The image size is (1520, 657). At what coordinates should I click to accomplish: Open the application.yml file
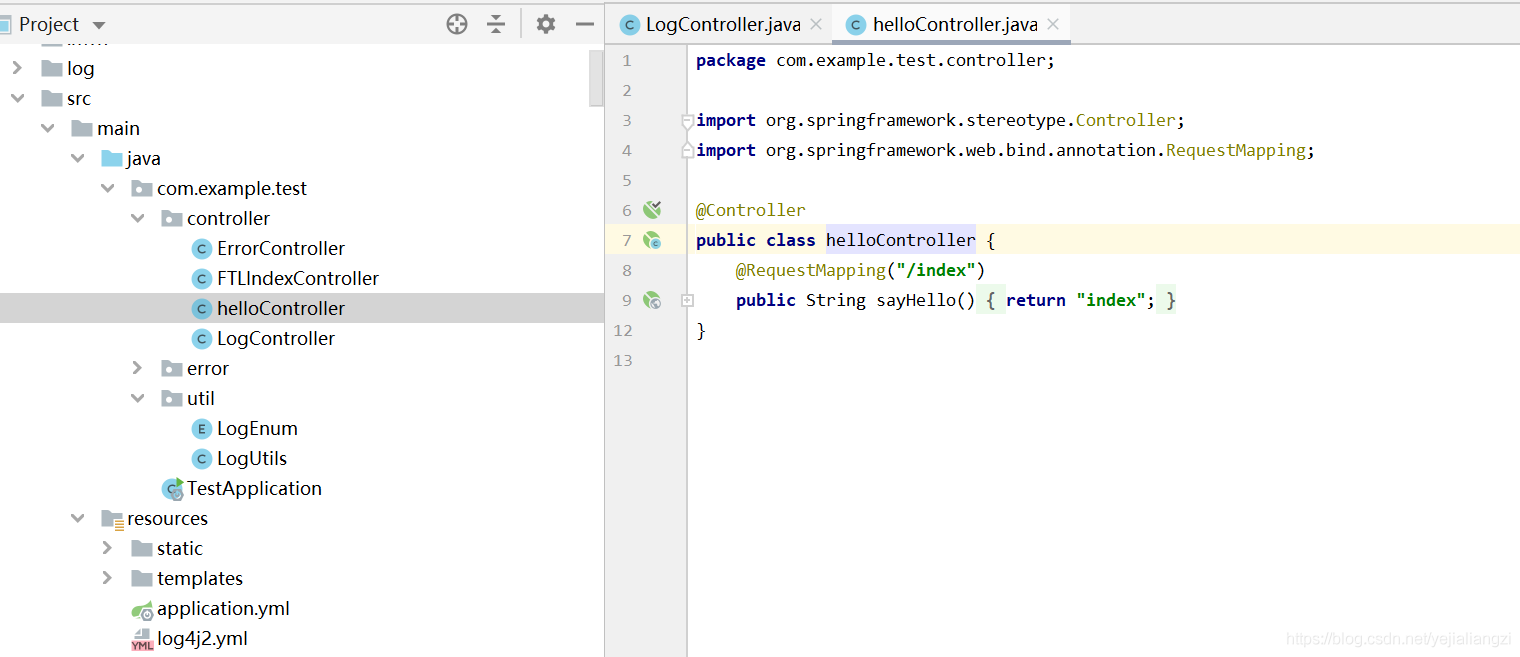(222, 608)
